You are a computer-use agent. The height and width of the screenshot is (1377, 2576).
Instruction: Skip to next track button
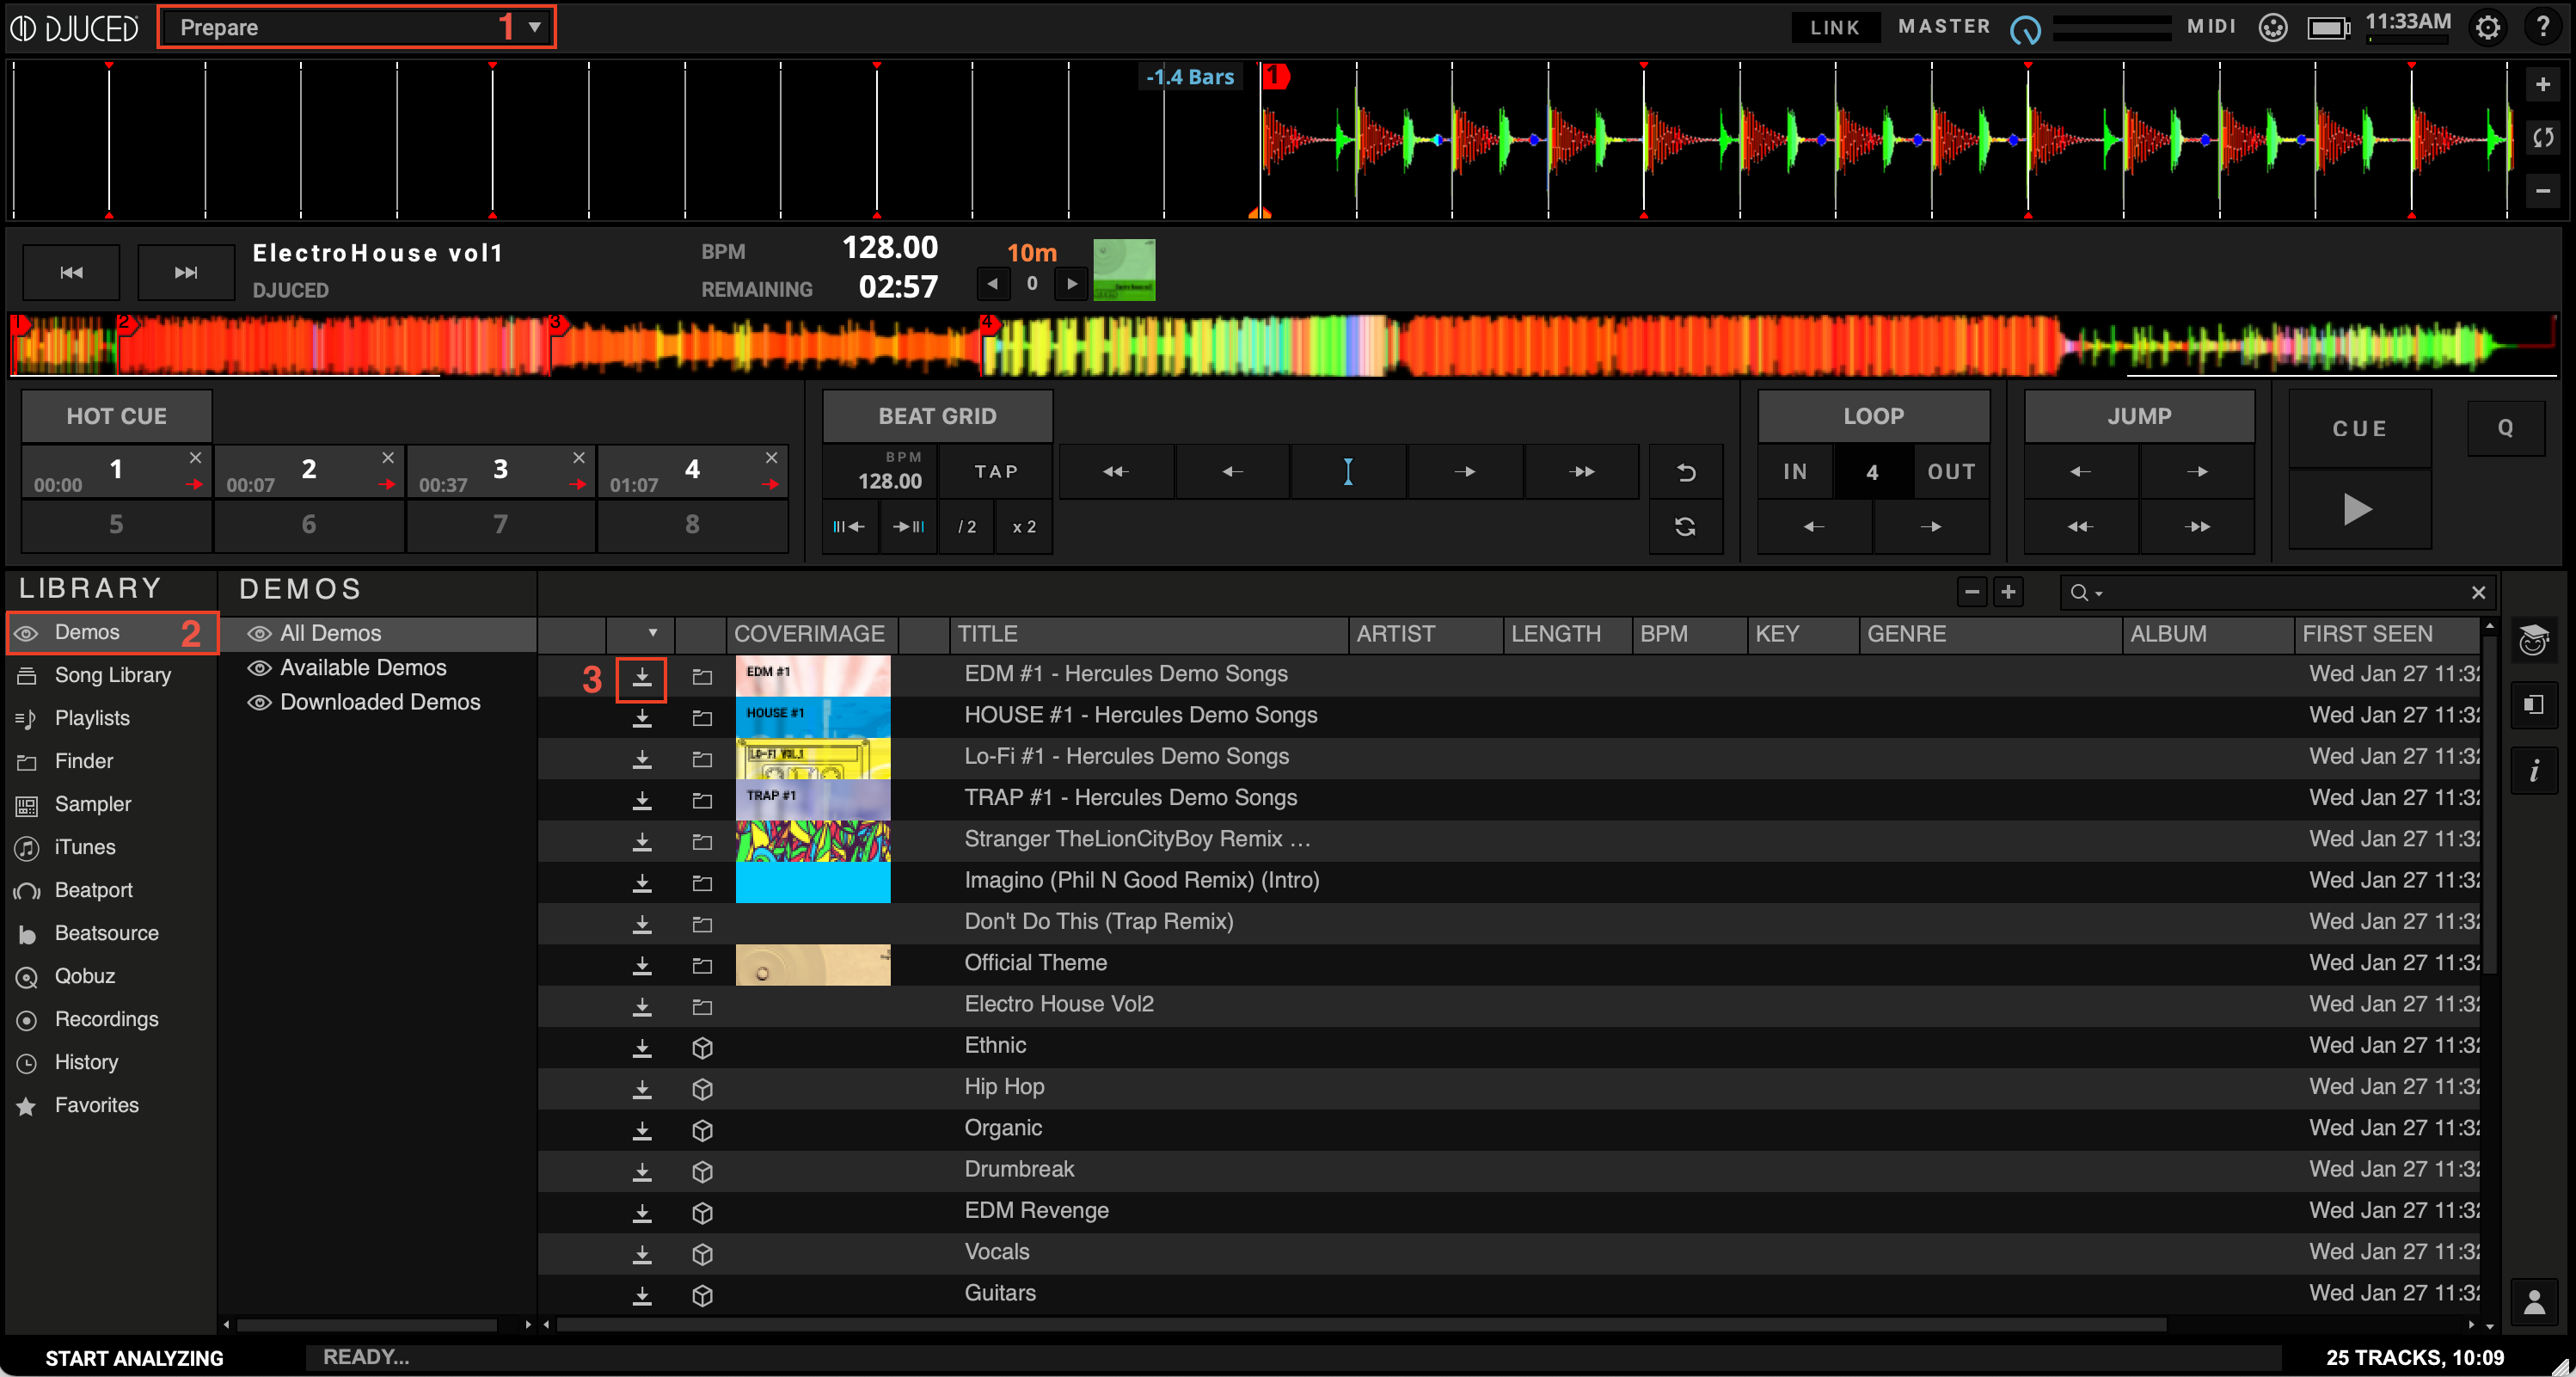[x=185, y=272]
